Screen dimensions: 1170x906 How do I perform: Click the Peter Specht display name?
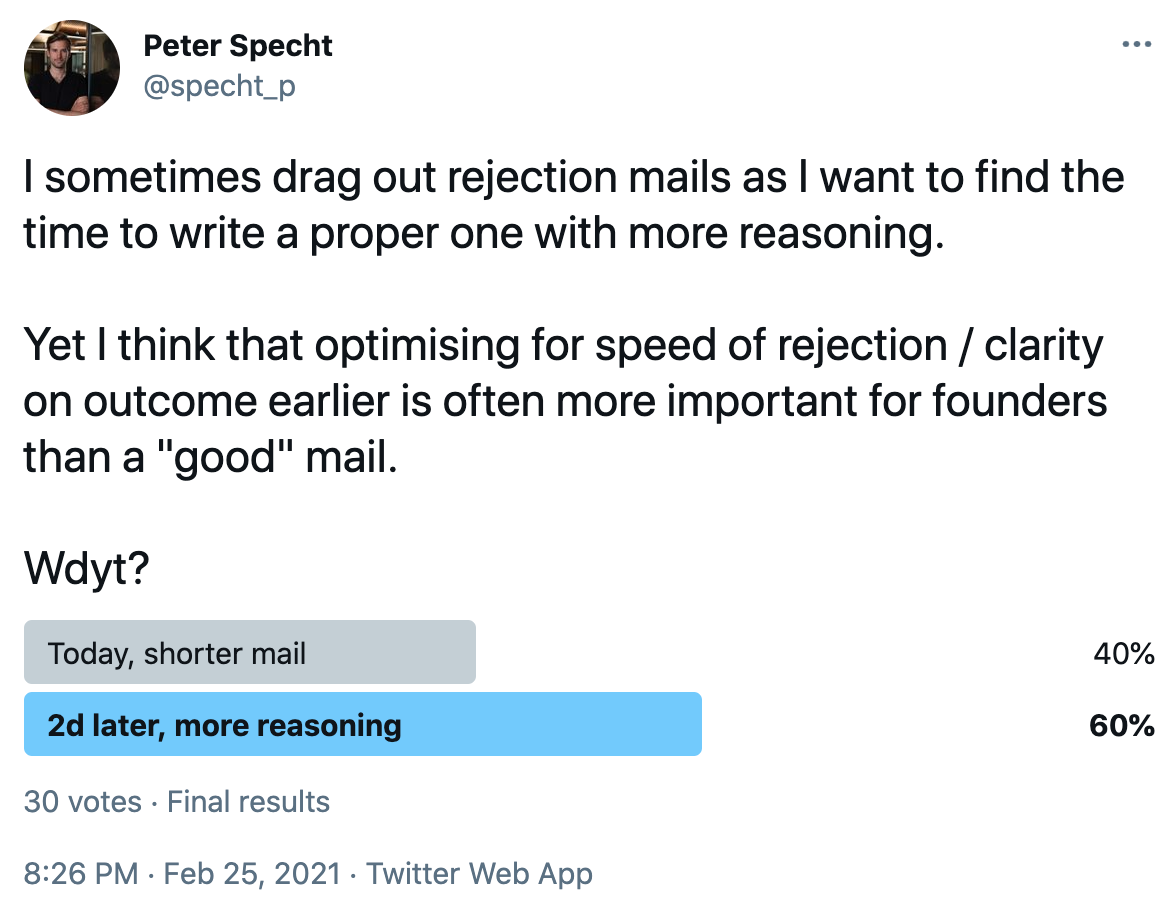pyautogui.click(x=237, y=46)
